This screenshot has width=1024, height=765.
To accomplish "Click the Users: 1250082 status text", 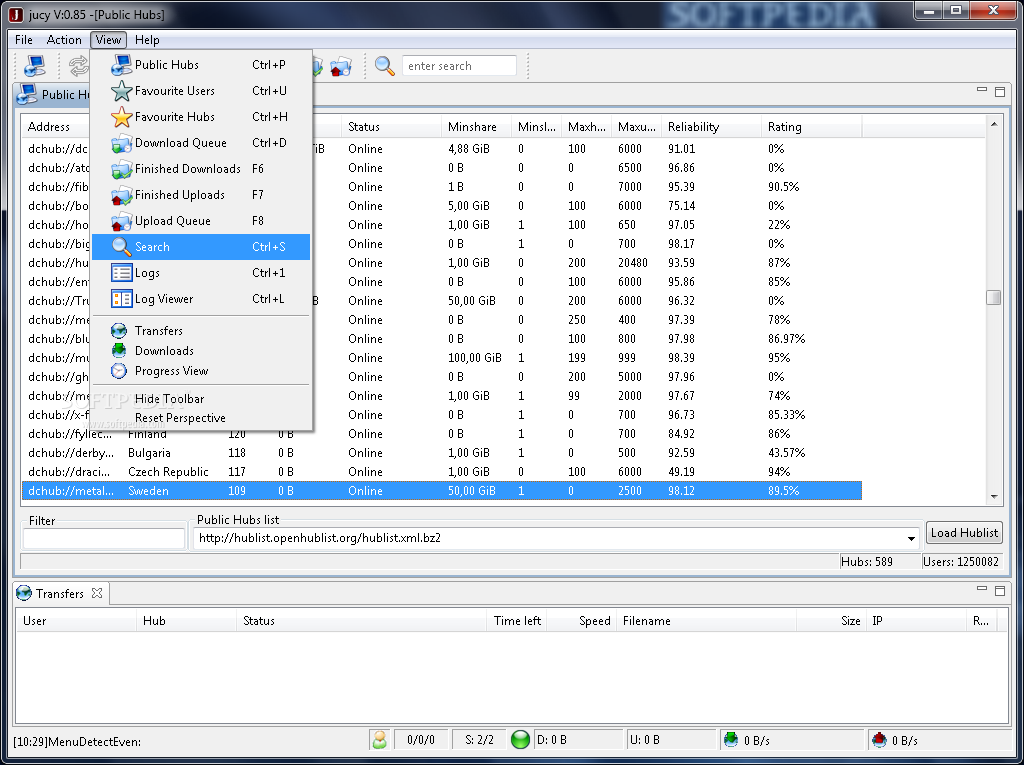I will 961,562.
